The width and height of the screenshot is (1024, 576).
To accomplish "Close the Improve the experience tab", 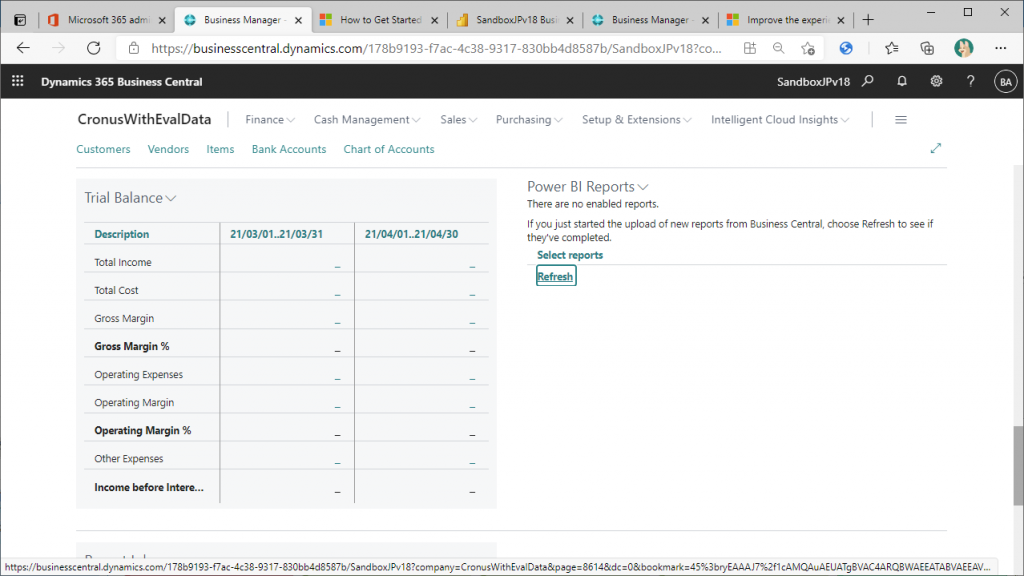I will pyautogui.click(x=841, y=20).
